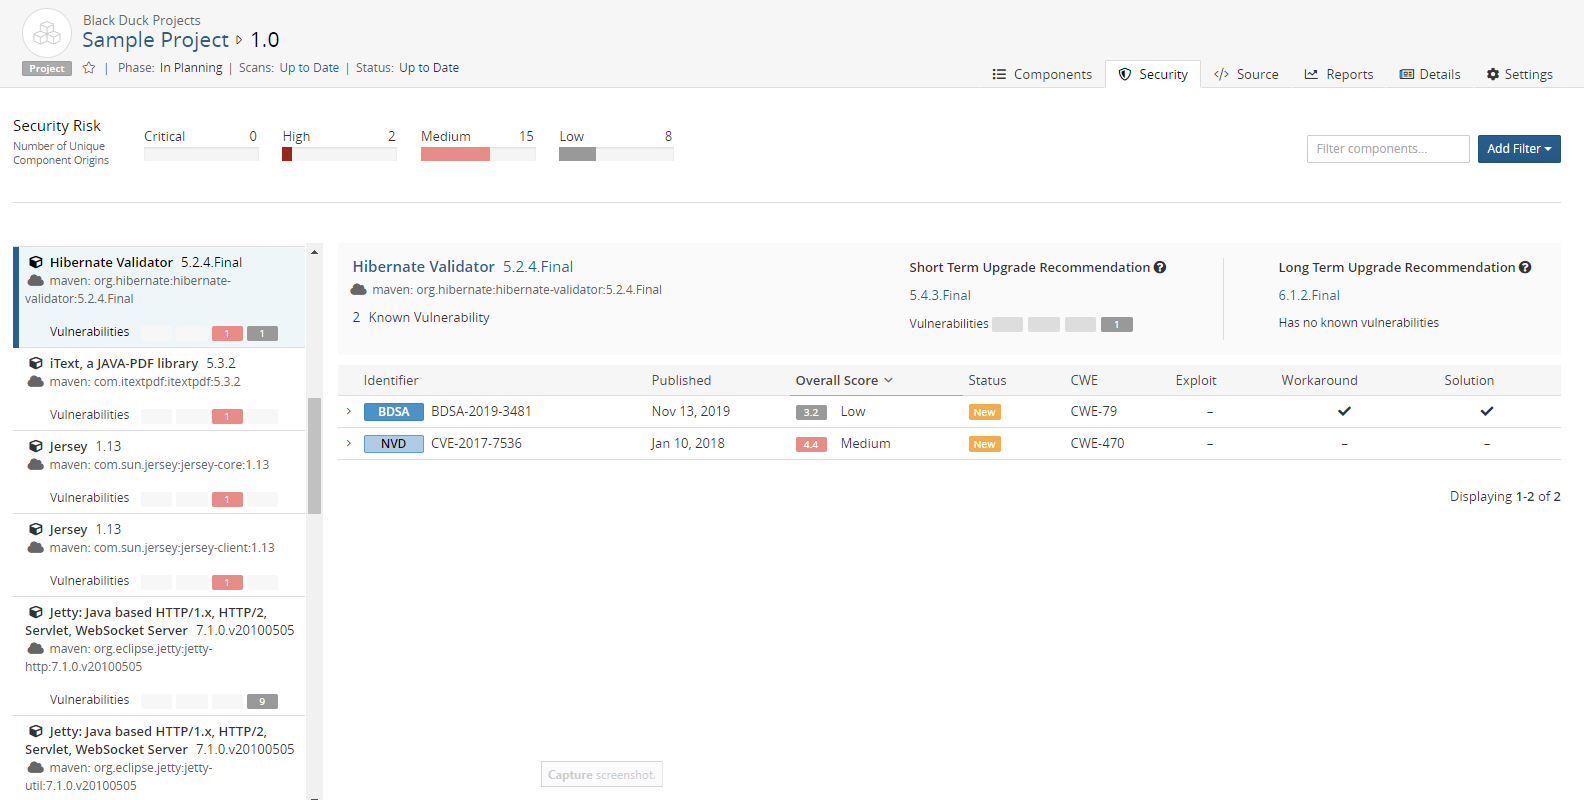Click cube icon beside Hibernate Validator list item
Image resolution: width=1584 pixels, height=800 pixels.
tap(36, 263)
